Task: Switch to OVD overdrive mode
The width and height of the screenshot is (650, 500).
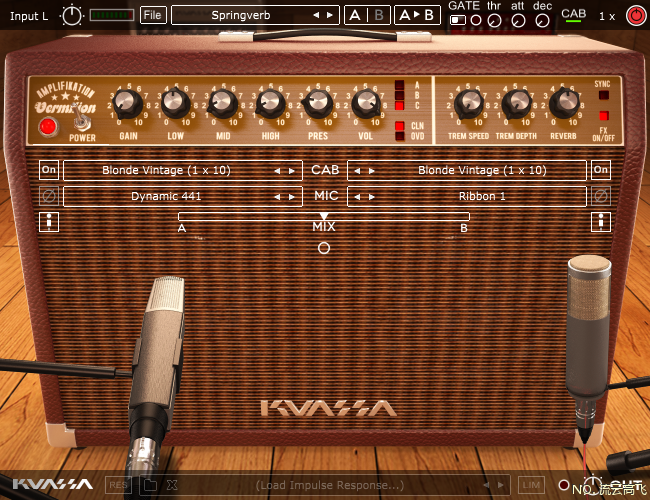Action: (400, 136)
